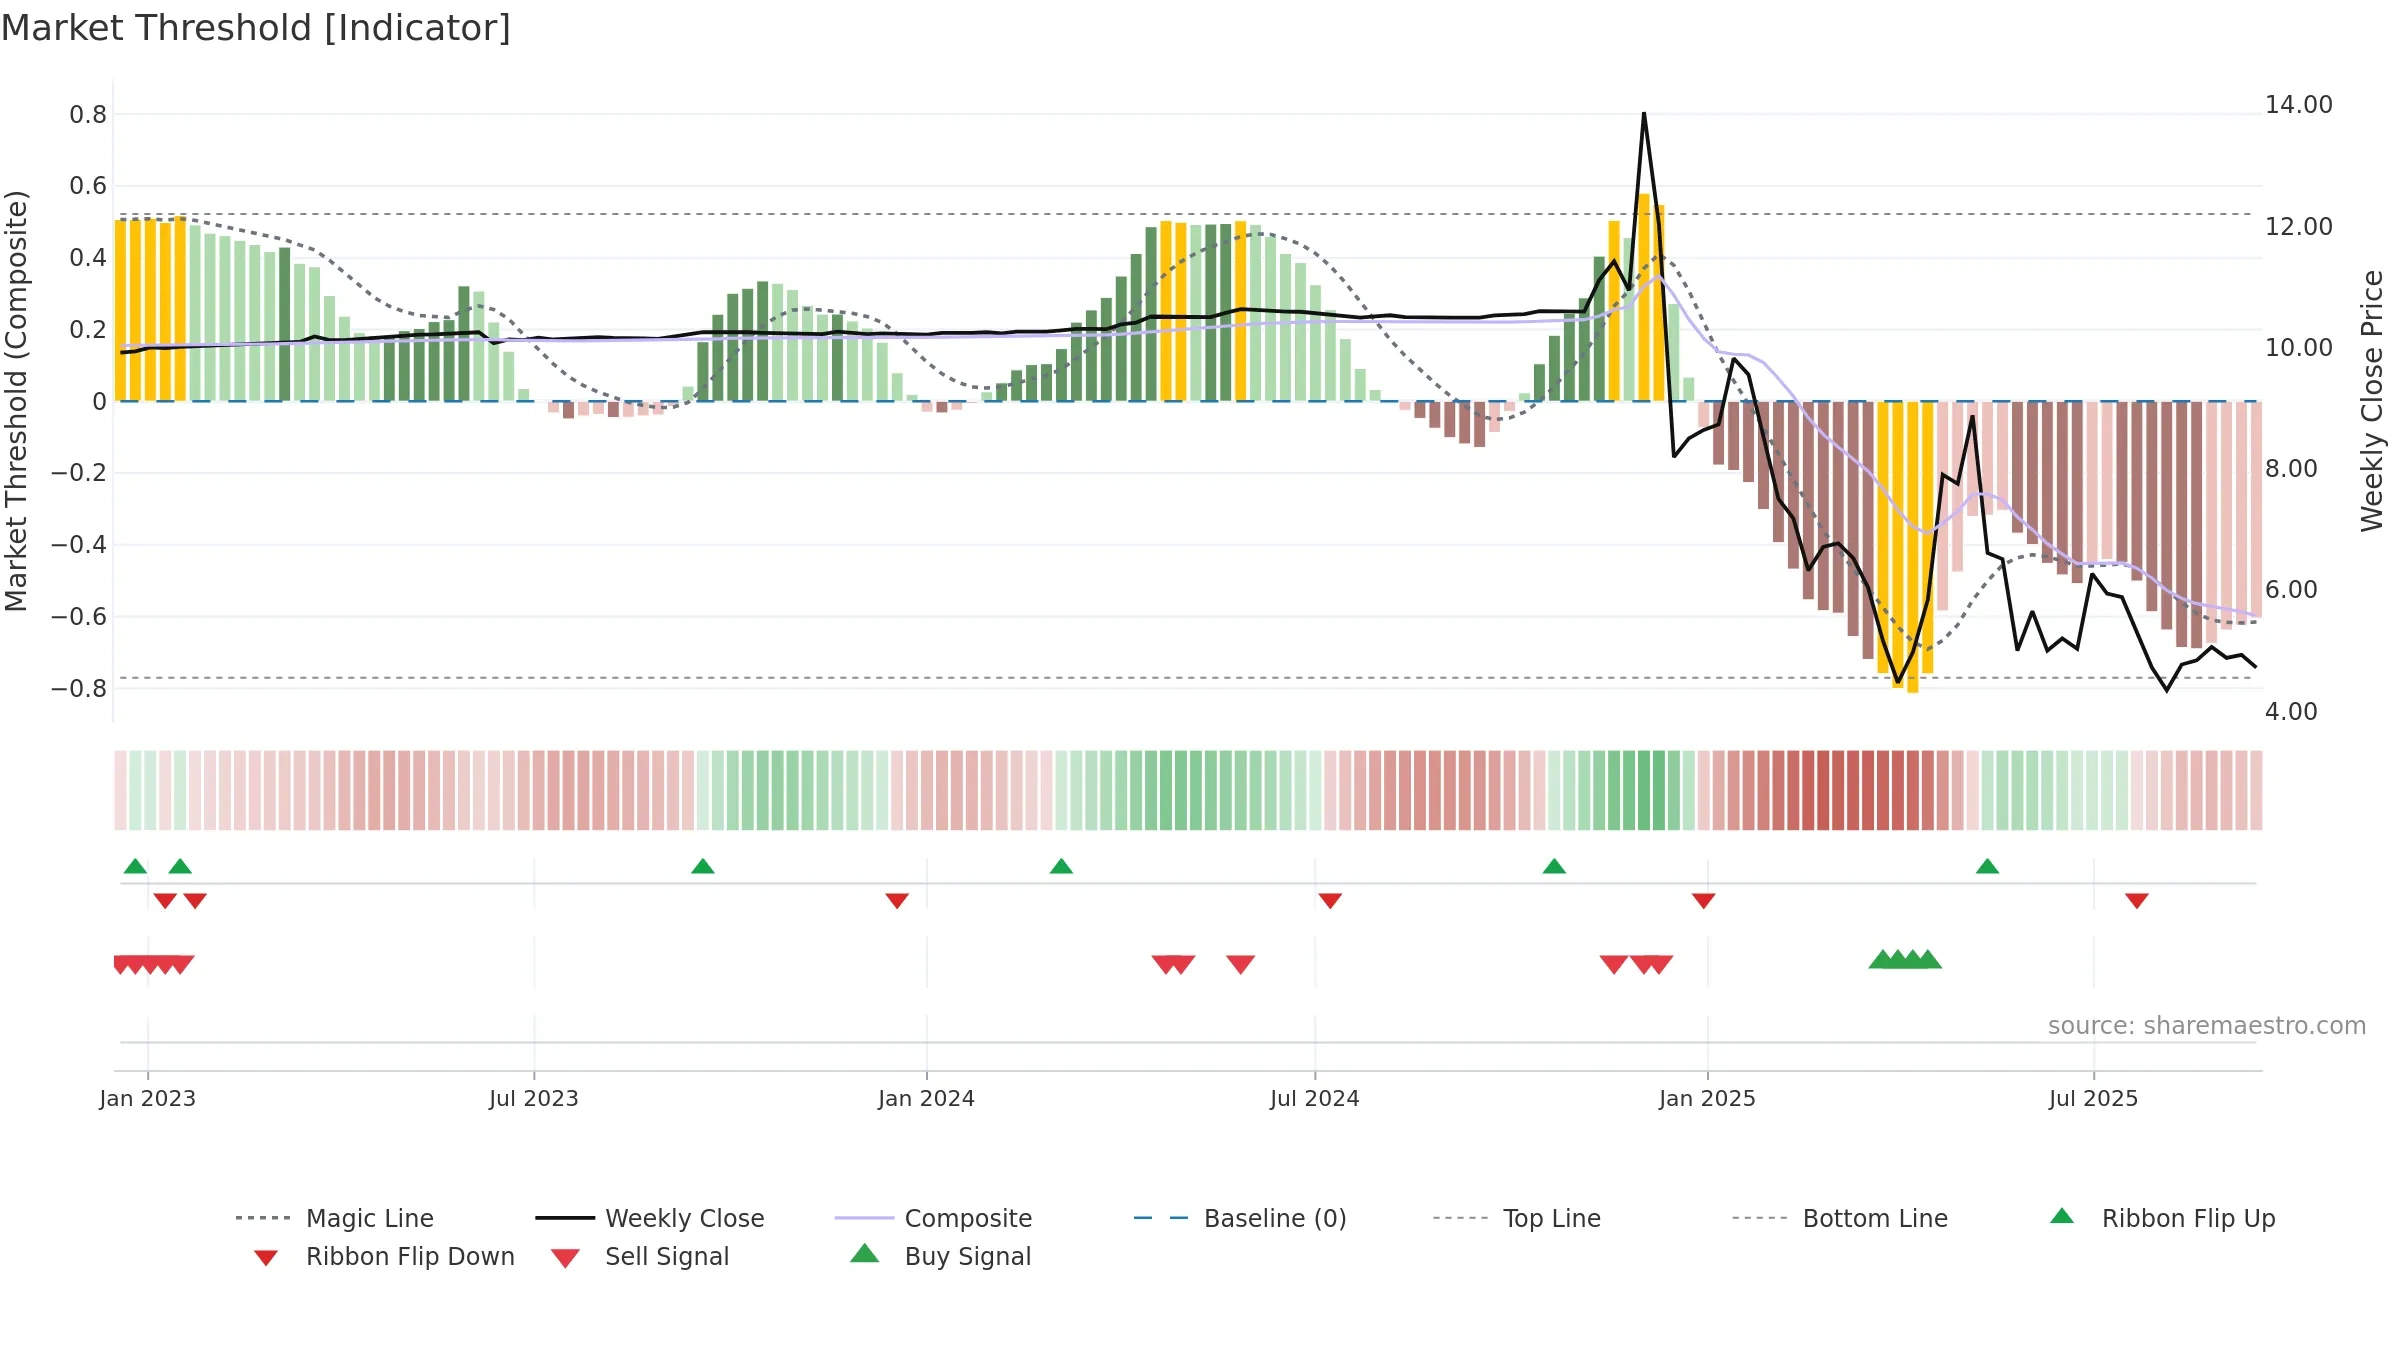Click the ribbon flip up marker near Oct 2024
2400x1350 pixels.
(1554, 866)
